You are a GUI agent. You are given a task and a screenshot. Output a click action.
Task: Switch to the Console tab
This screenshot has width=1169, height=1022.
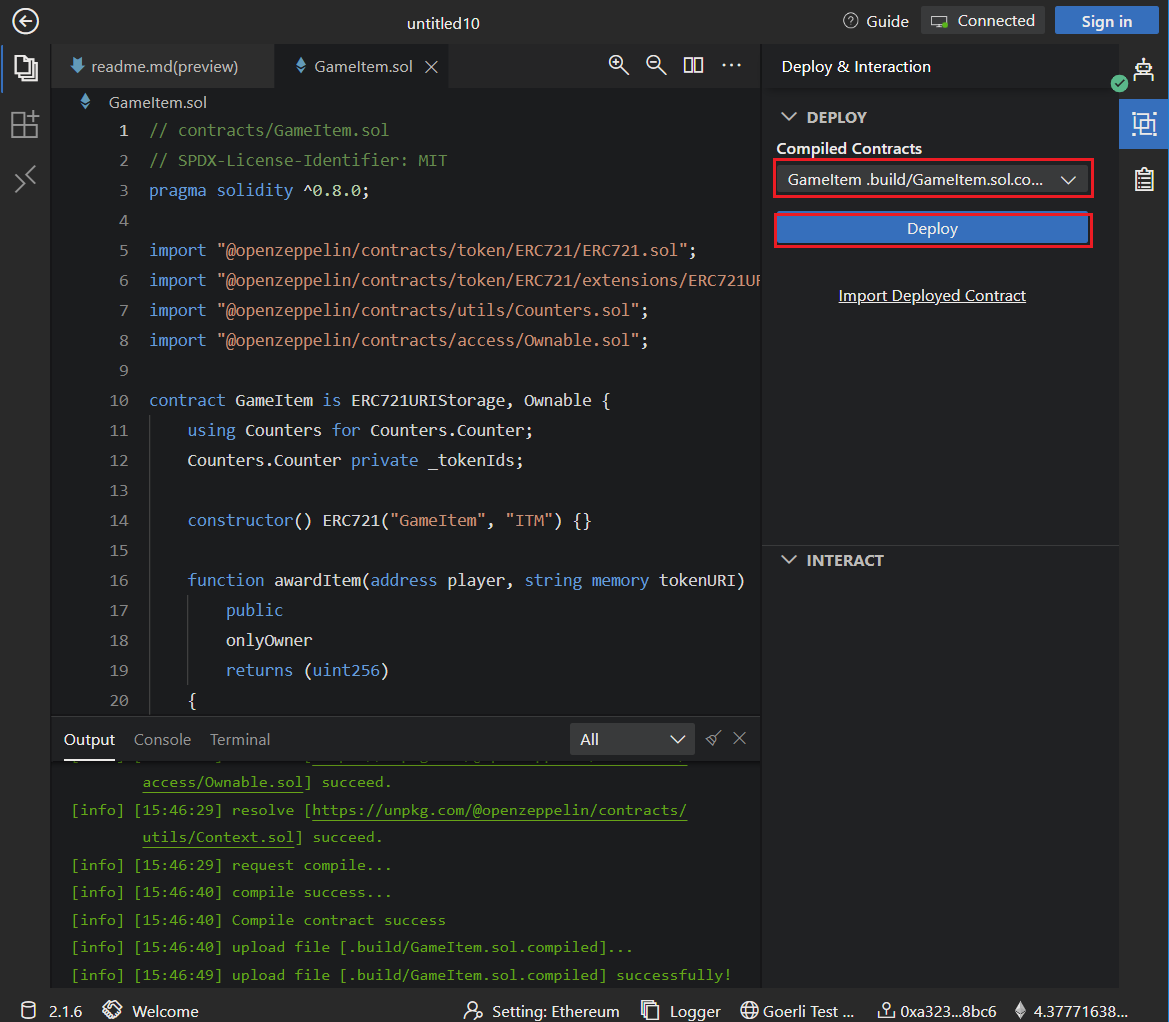pyautogui.click(x=162, y=740)
